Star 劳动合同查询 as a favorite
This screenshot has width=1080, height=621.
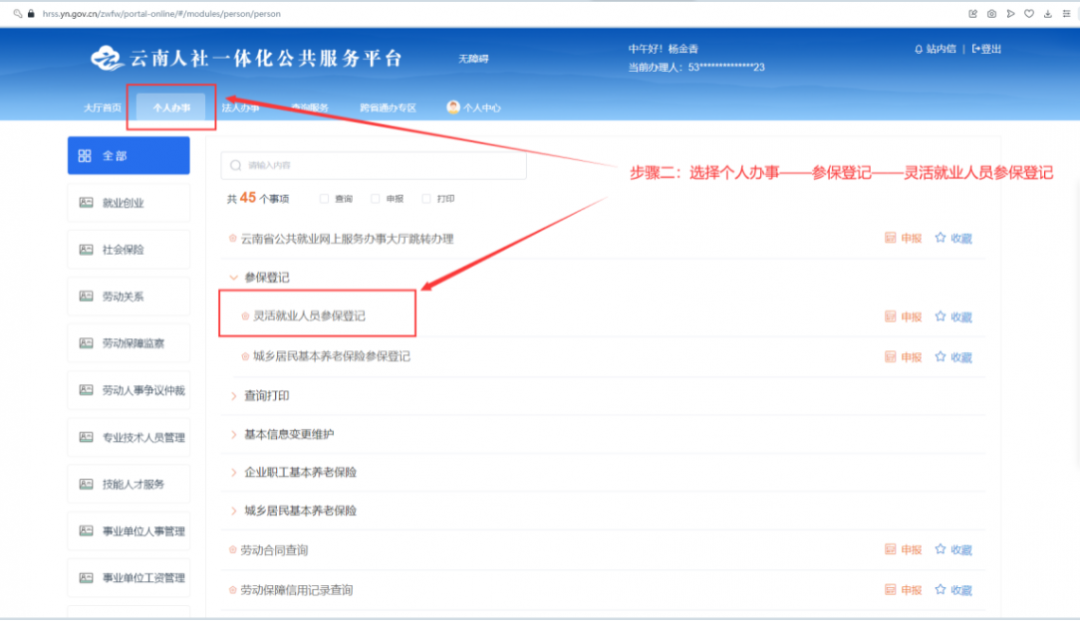click(940, 550)
